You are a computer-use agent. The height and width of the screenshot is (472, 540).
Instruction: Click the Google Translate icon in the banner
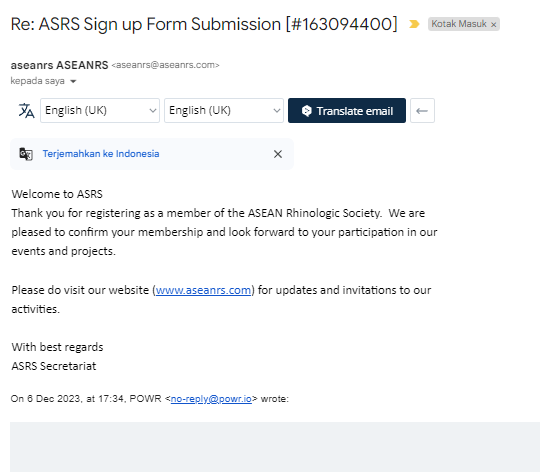(x=26, y=154)
